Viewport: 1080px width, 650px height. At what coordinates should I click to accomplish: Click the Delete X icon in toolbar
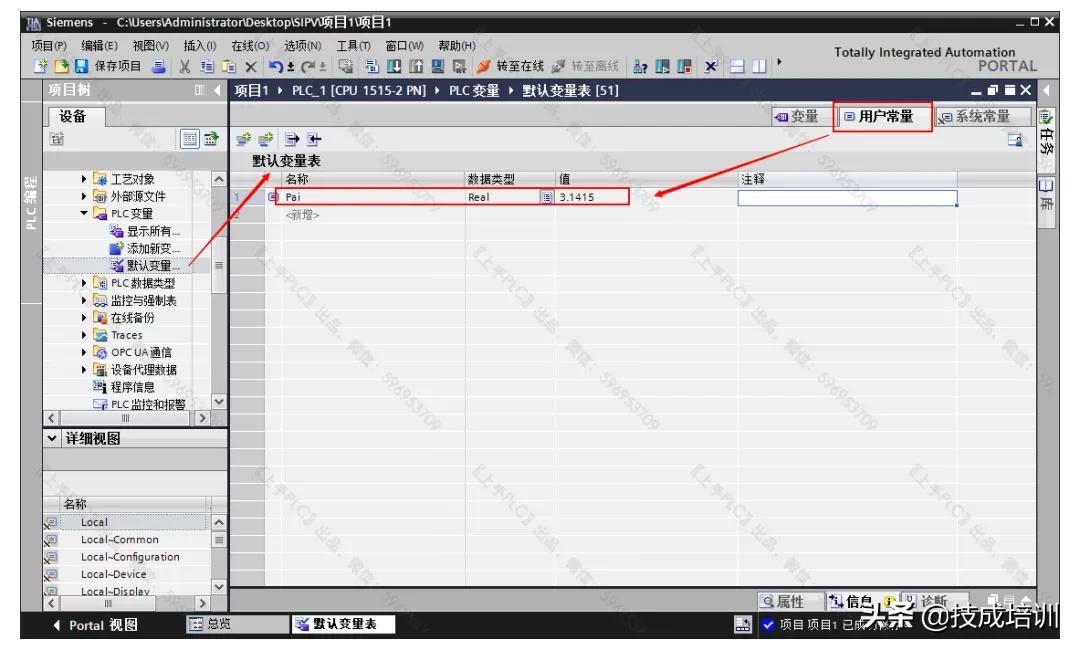[251, 67]
